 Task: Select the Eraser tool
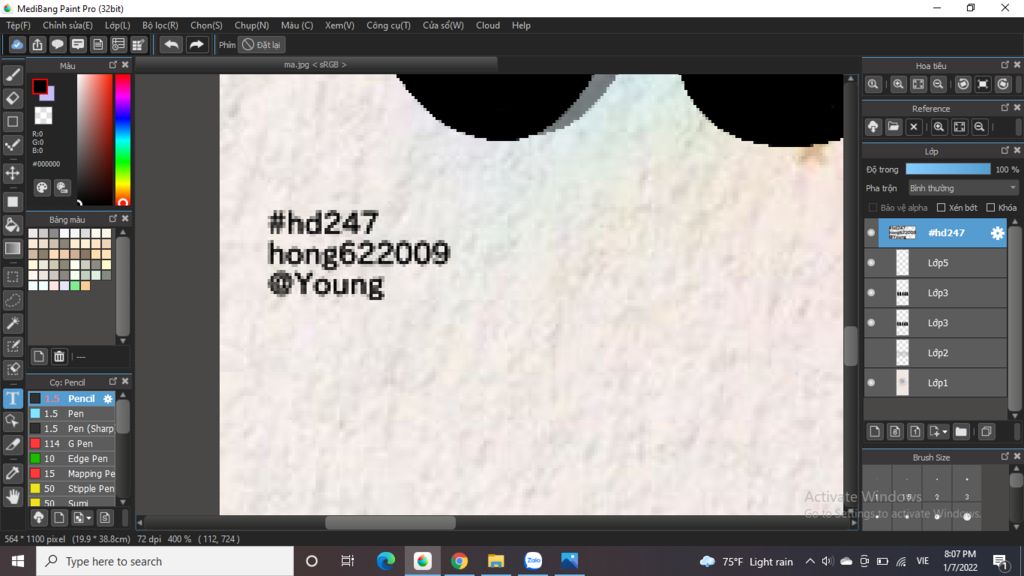13,98
